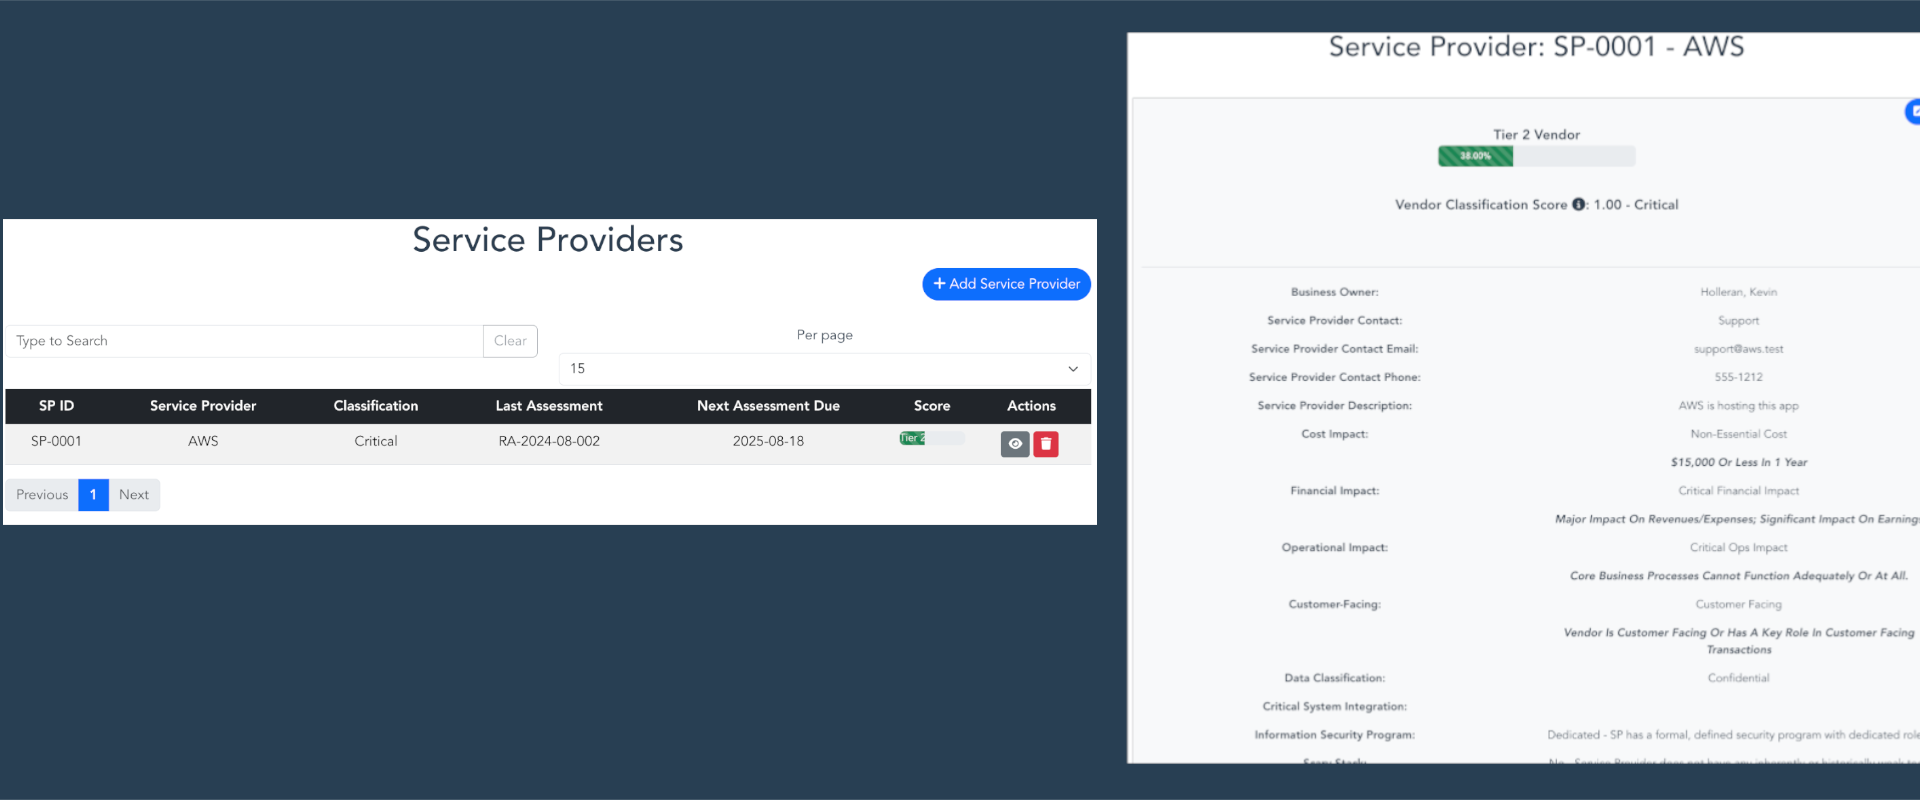Click the Critical classification cell
The width and height of the screenshot is (1920, 800).
[376, 441]
